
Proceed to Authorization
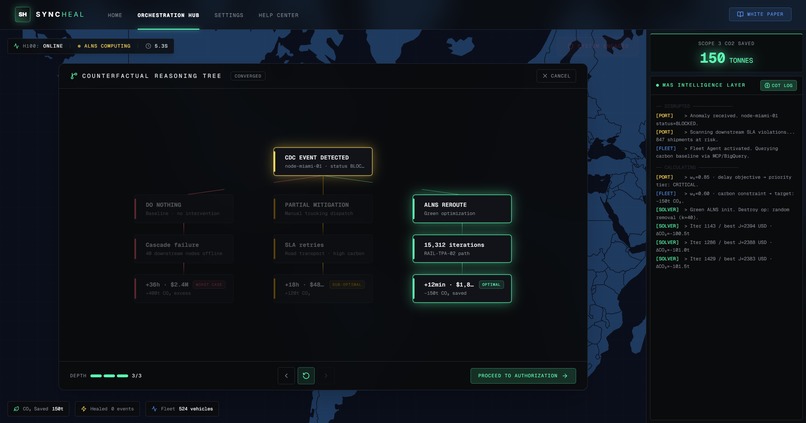click(x=523, y=376)
